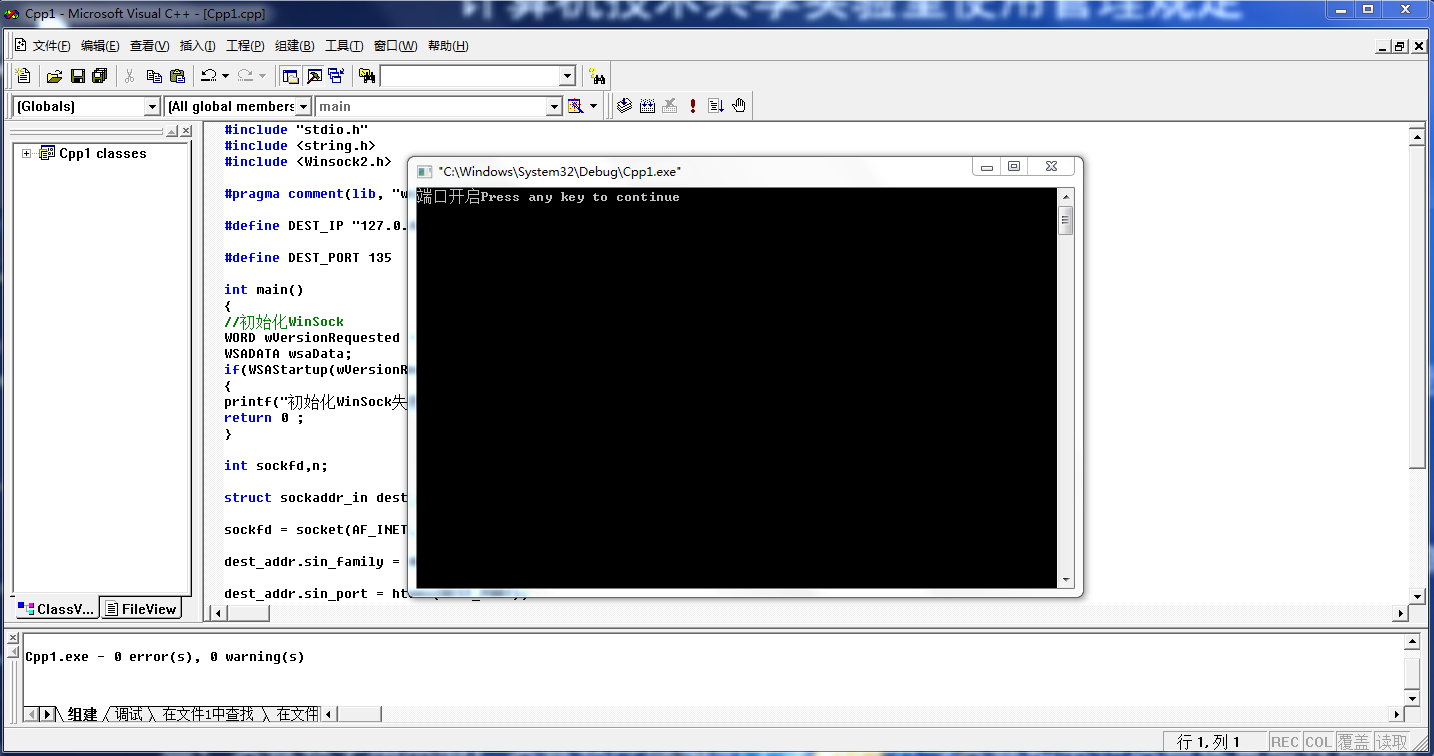Click the '0 error(s), 0 warning(s)' output line
Screen dimensions: 1434x756
point(165,657)
